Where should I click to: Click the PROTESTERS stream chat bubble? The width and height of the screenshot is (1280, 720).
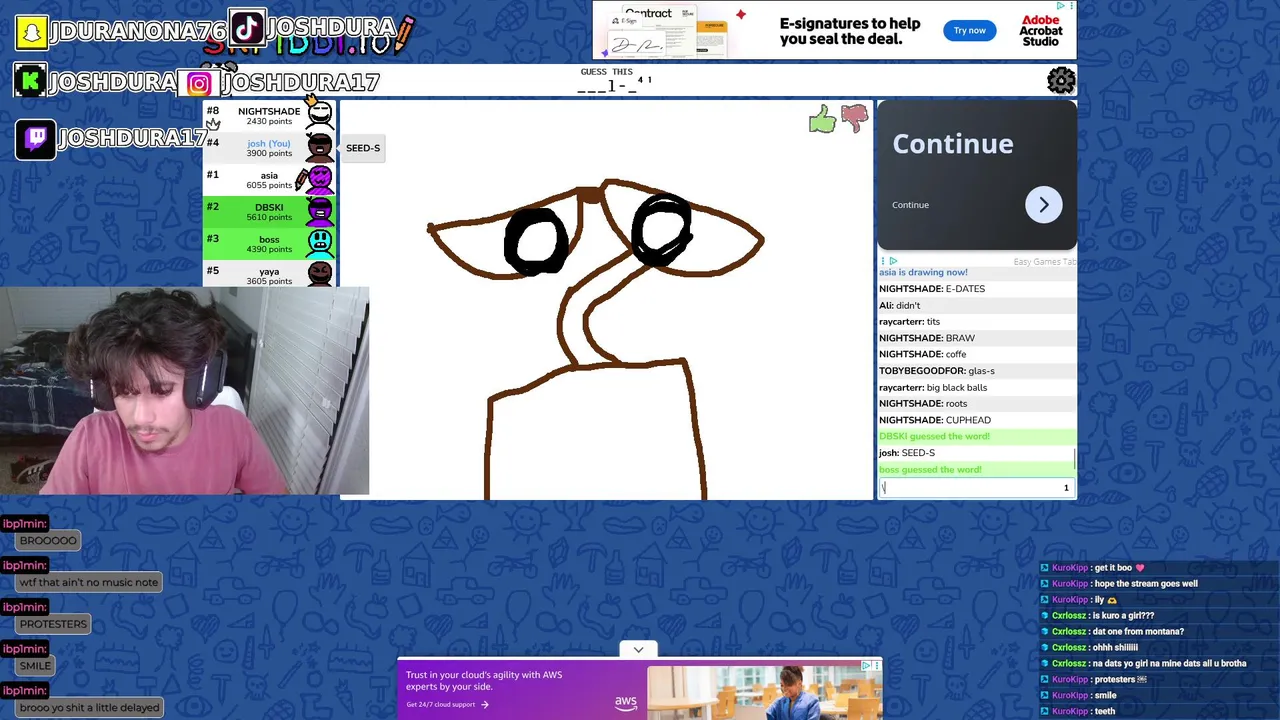pos(54,624)
